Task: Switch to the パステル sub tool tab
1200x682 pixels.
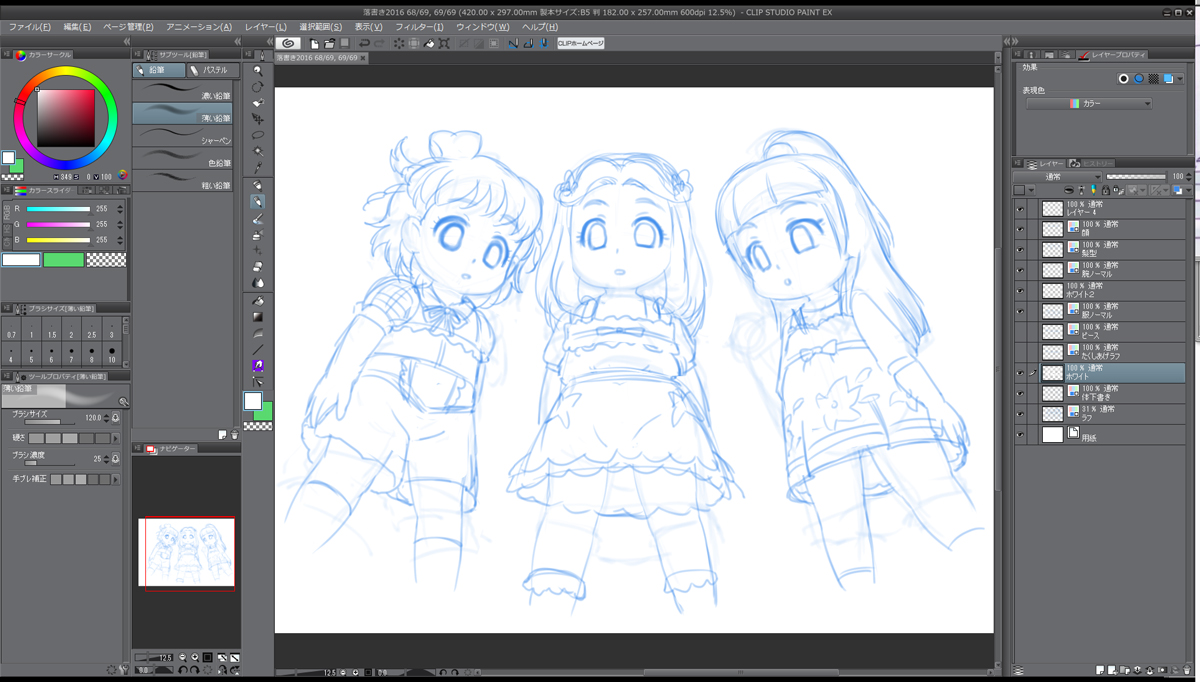Action: 214,71
